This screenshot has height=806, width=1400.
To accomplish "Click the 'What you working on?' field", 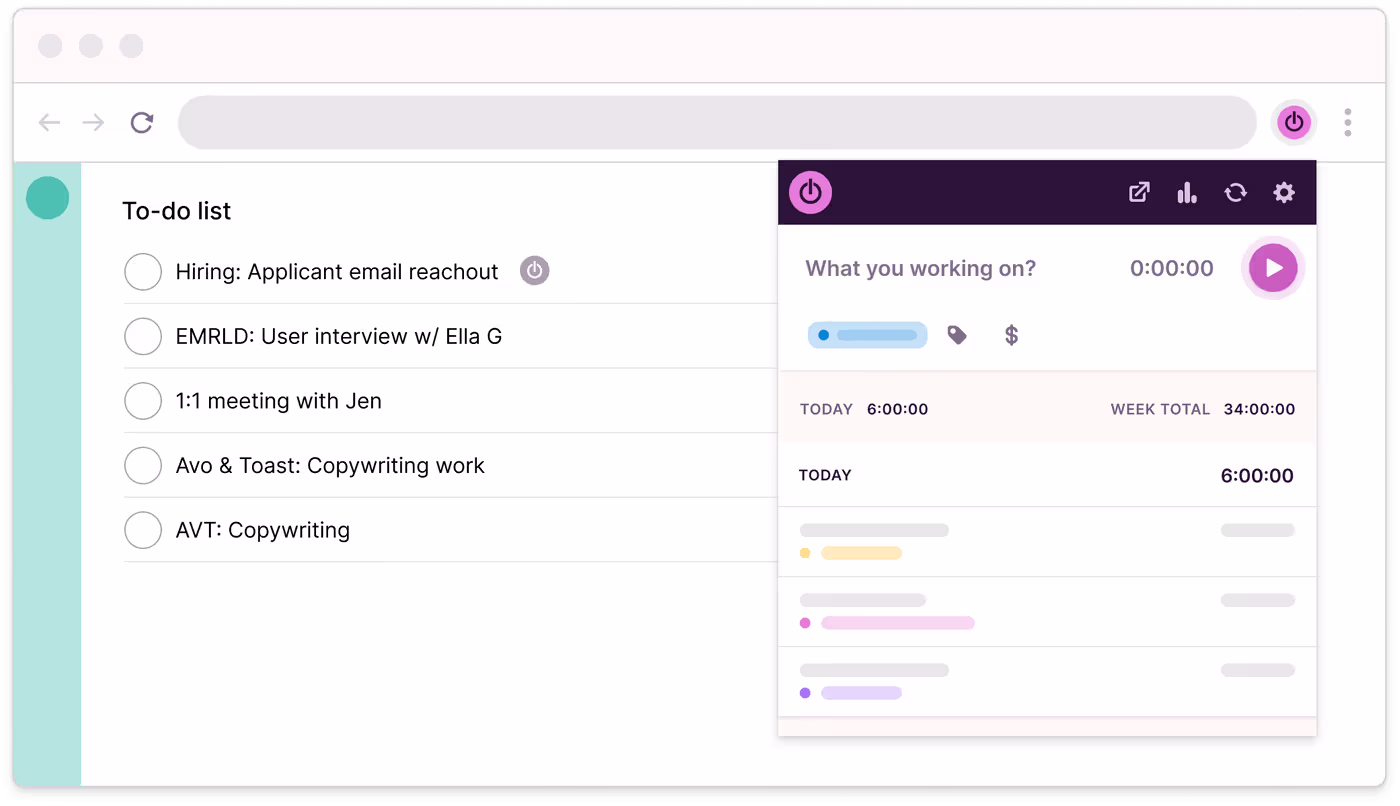I will click(x=920, y=268).
